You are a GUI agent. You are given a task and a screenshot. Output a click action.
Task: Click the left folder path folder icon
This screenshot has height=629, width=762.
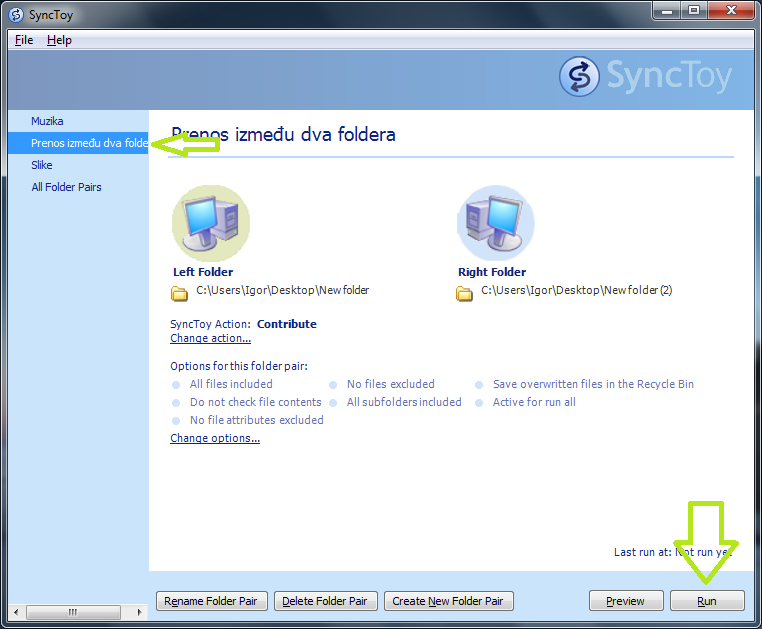coord(179,293)
